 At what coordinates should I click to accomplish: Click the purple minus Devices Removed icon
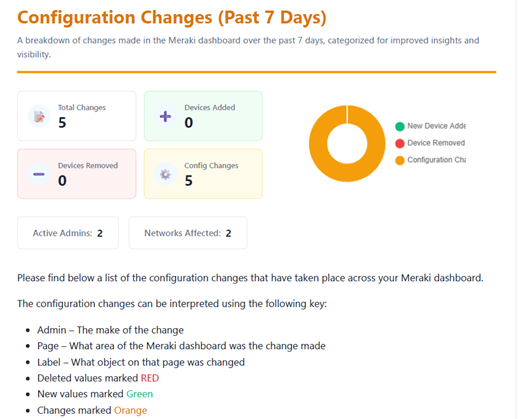point(39,174)
